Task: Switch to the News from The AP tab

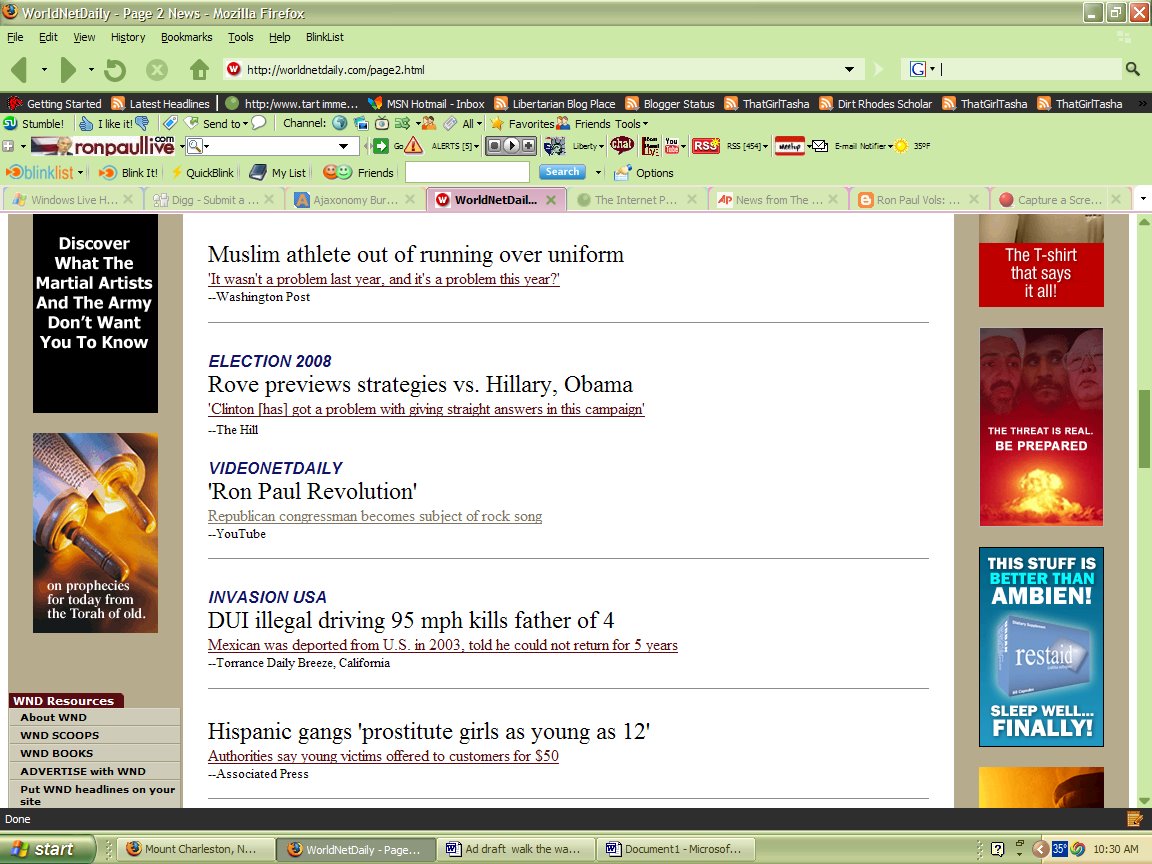Action: click(x=779, y=199)
